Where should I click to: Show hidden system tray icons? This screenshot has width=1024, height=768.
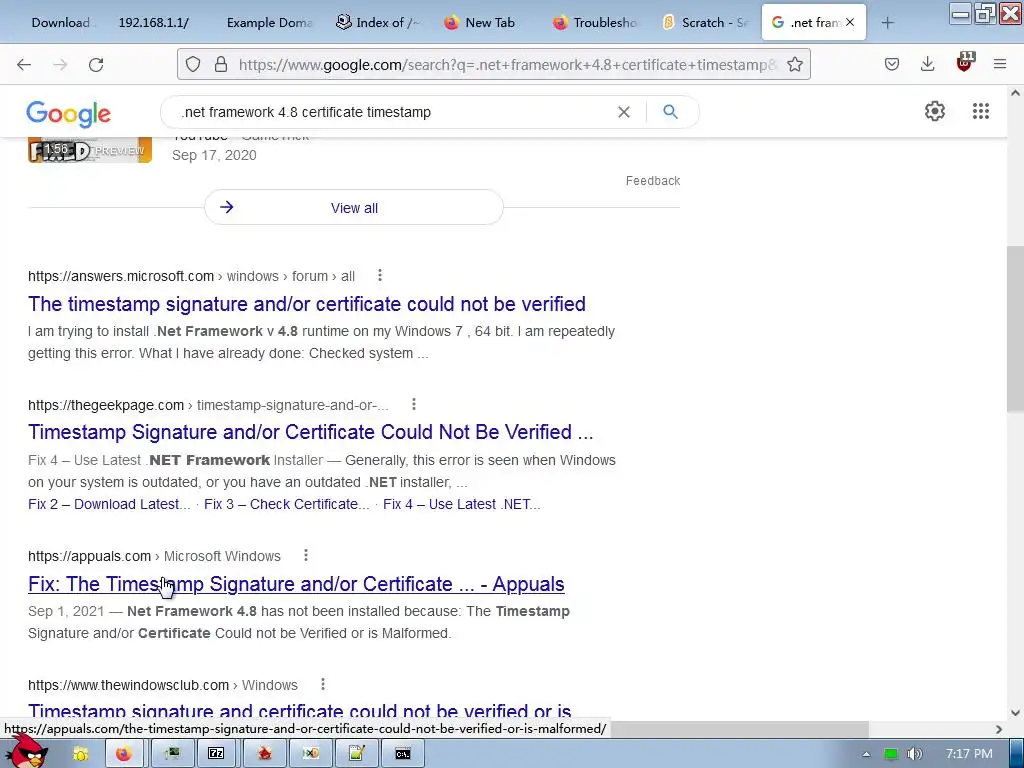(x=867, y=754)
